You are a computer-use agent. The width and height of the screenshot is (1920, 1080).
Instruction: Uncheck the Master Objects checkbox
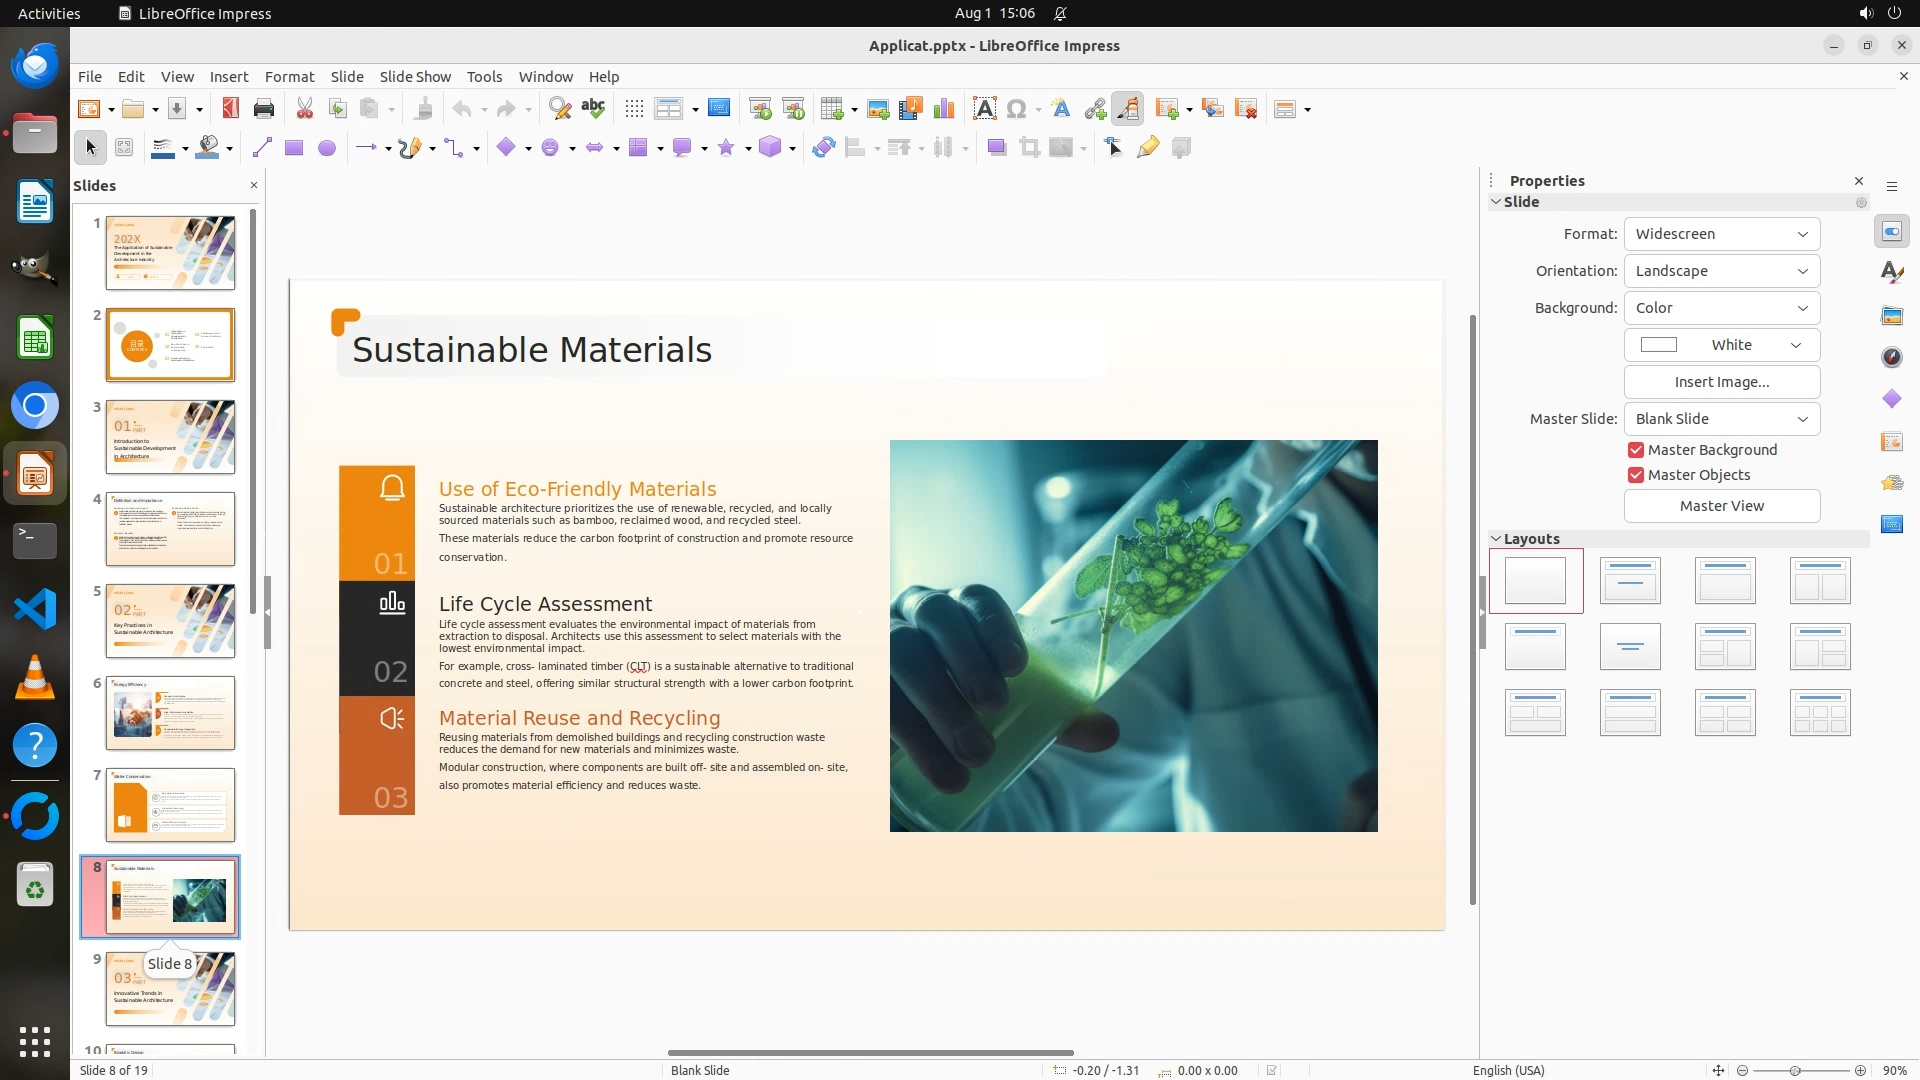coord(1636,475)
